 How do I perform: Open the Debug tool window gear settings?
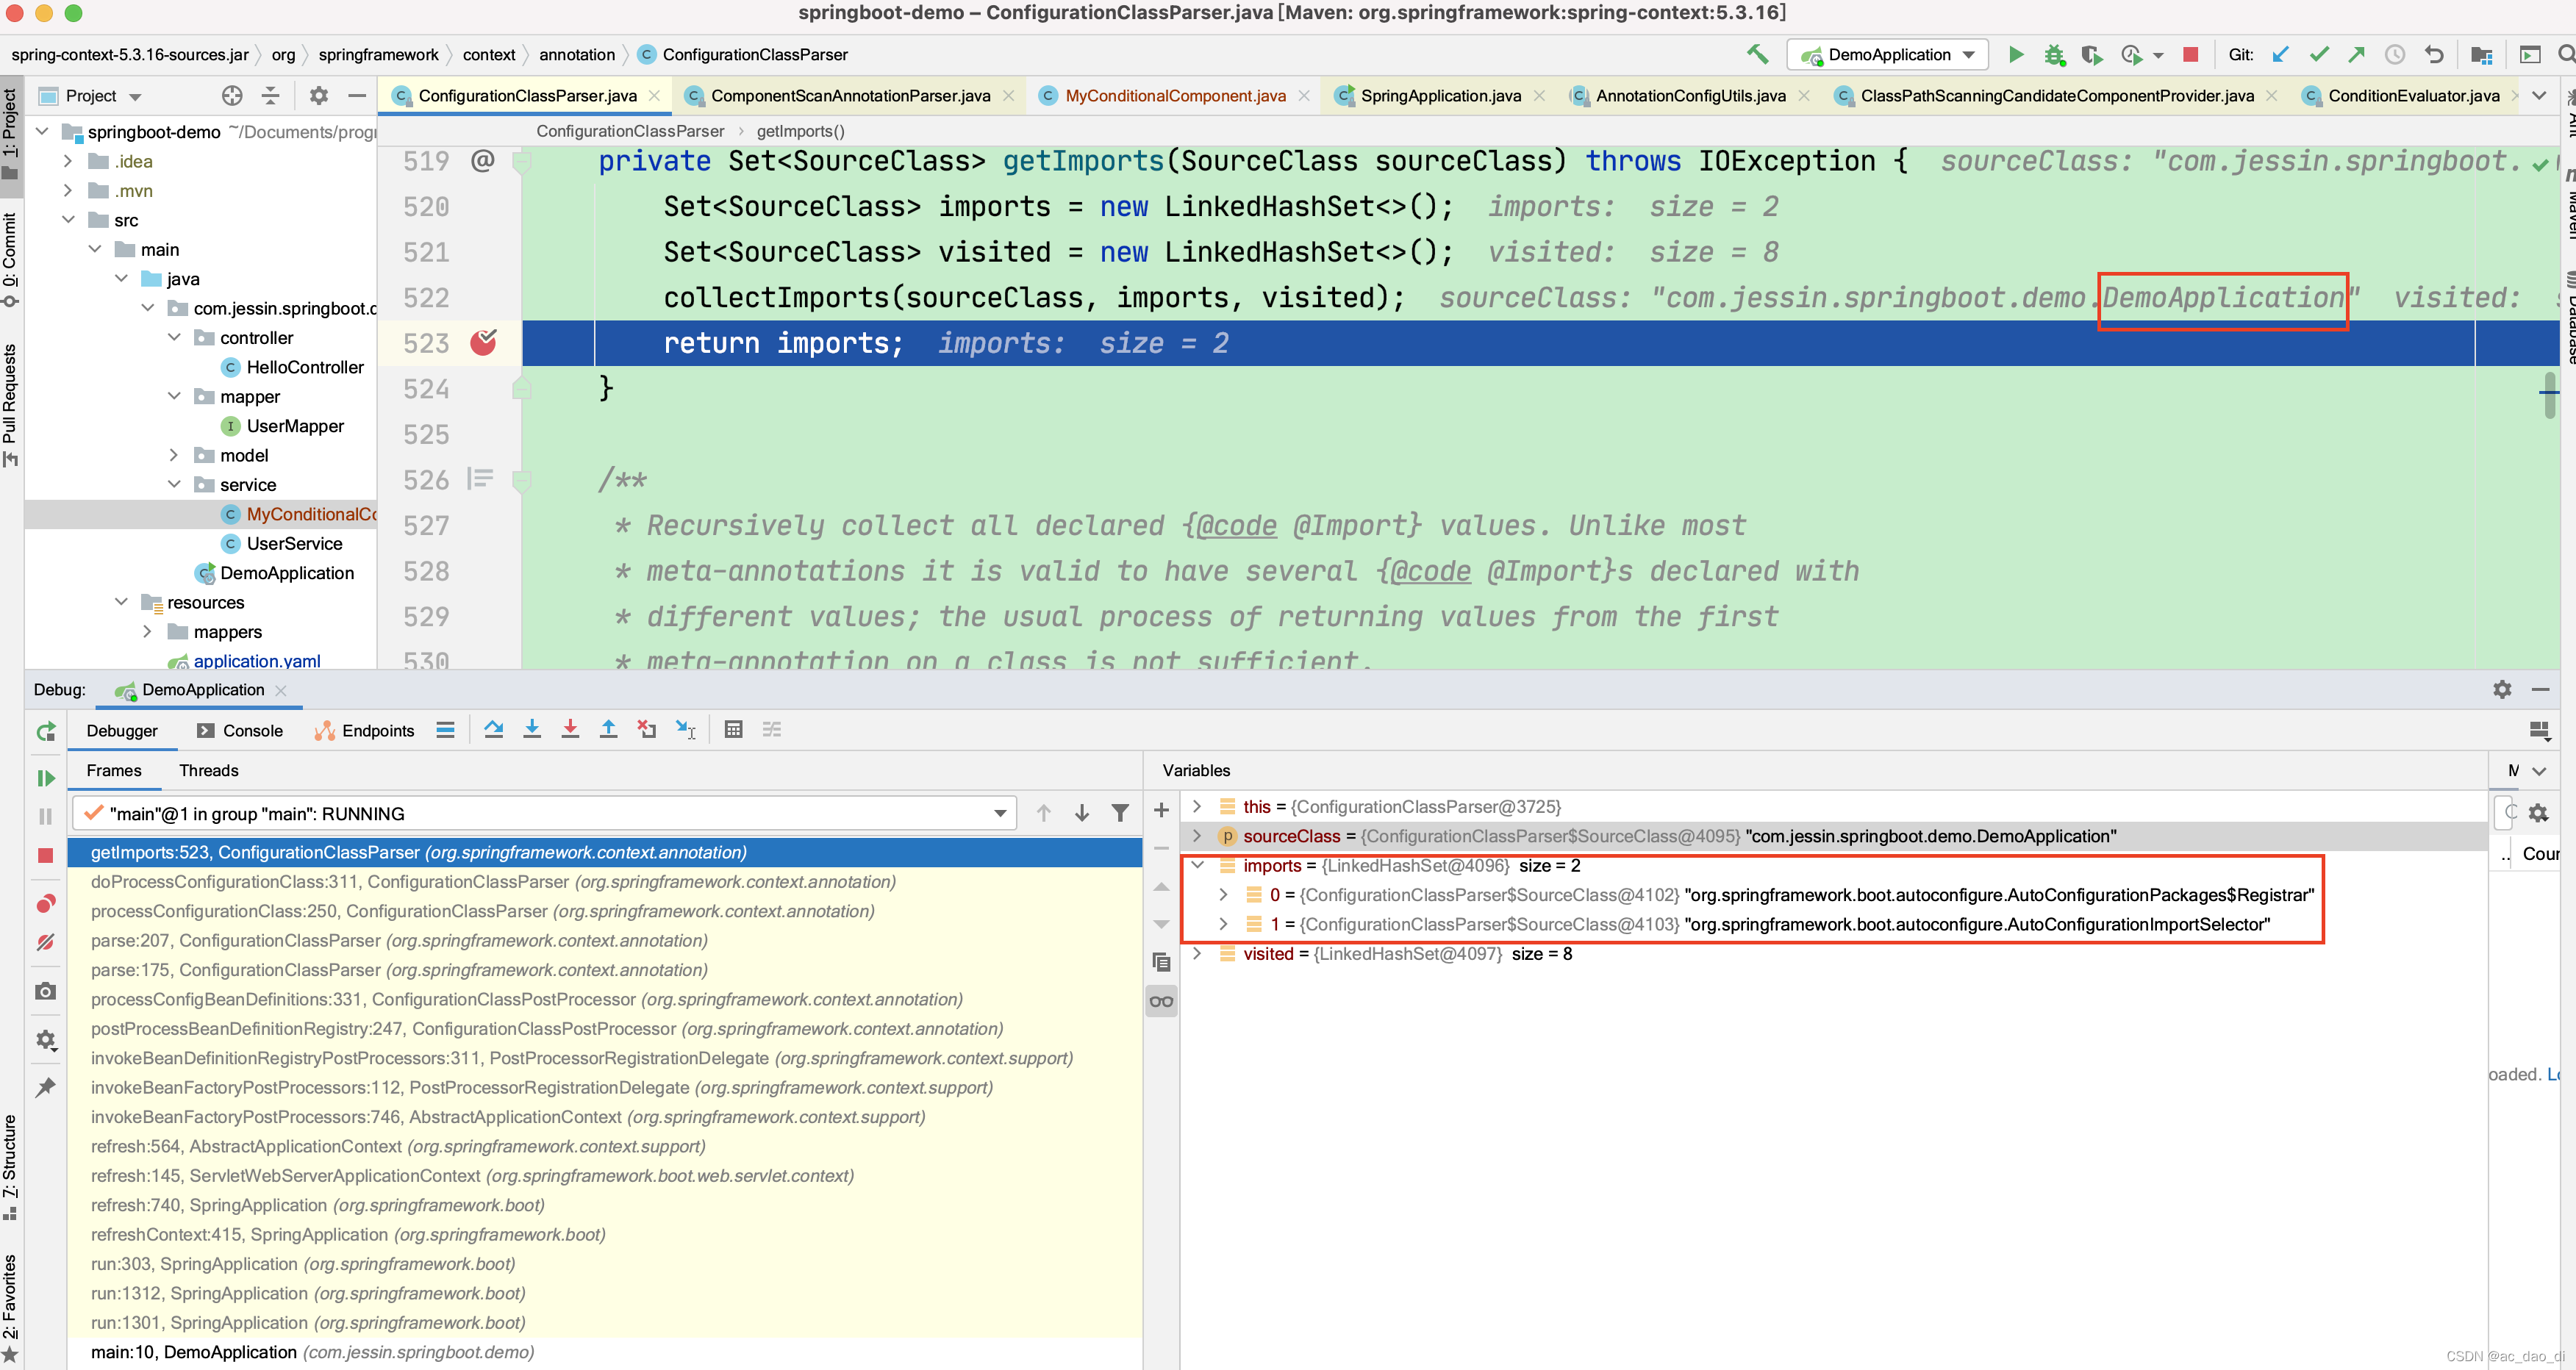pyautogui.click(x=2502, y=689)
